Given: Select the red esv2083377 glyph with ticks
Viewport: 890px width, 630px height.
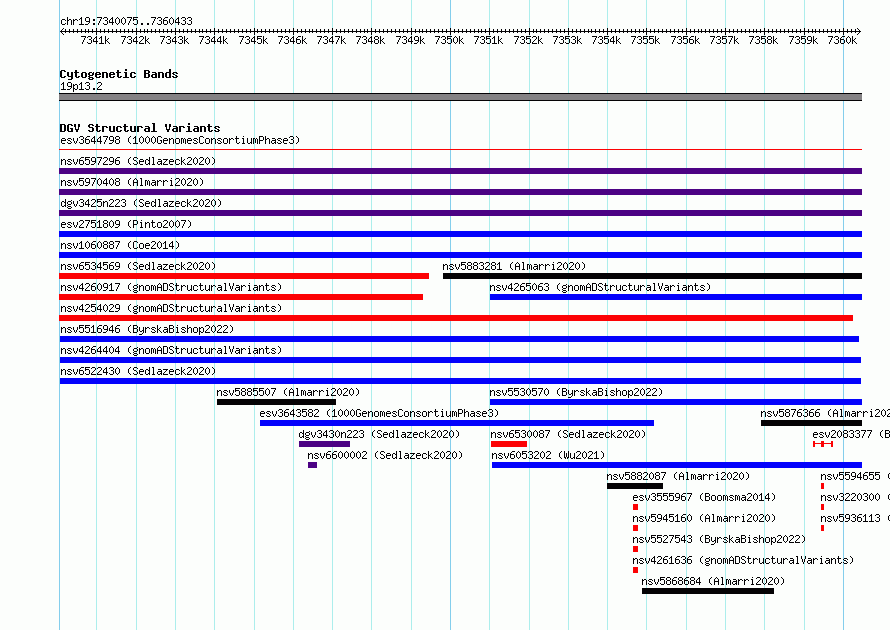Looking at the screenshot, I should (823, 444).
